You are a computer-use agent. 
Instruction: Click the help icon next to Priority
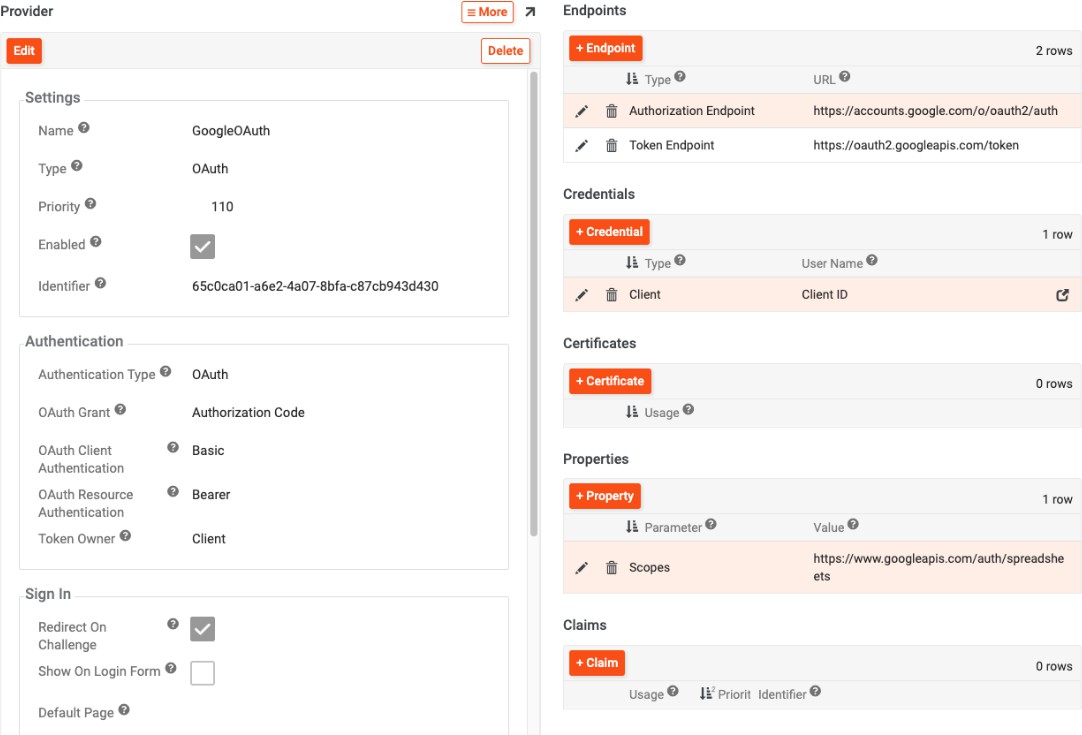pos(91,205)
